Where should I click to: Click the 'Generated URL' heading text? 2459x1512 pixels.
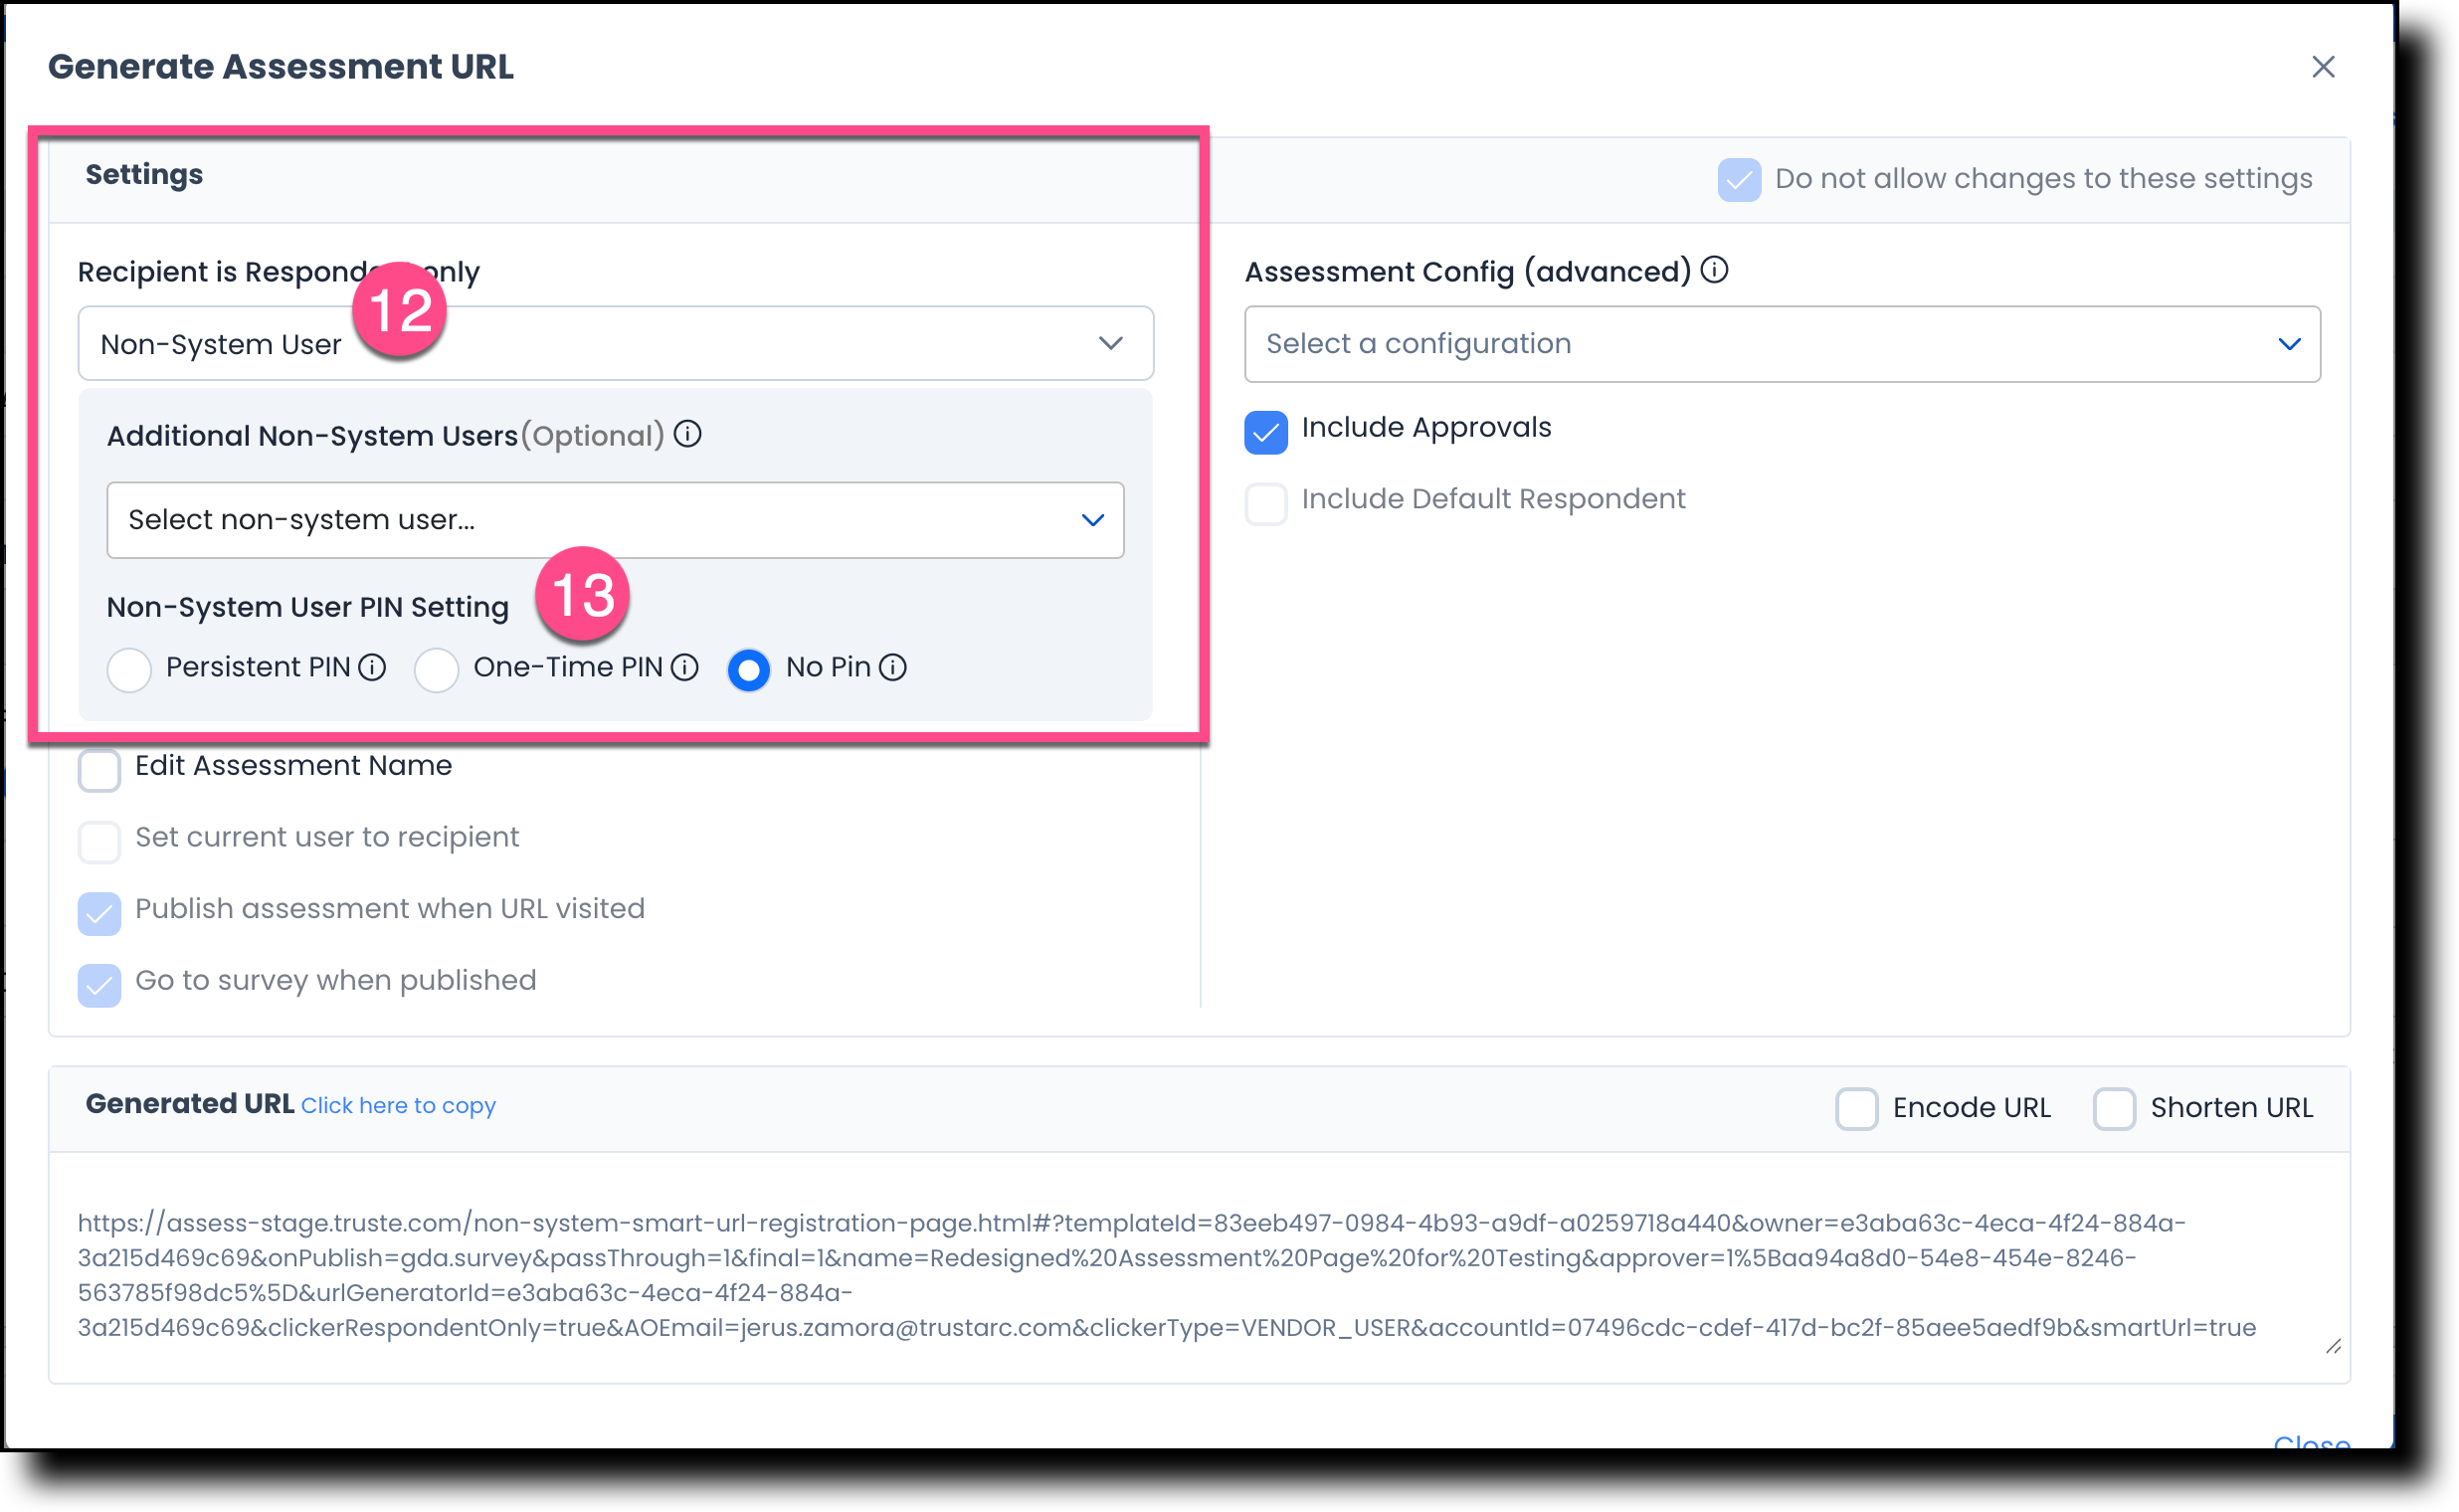click(189, 1104)
